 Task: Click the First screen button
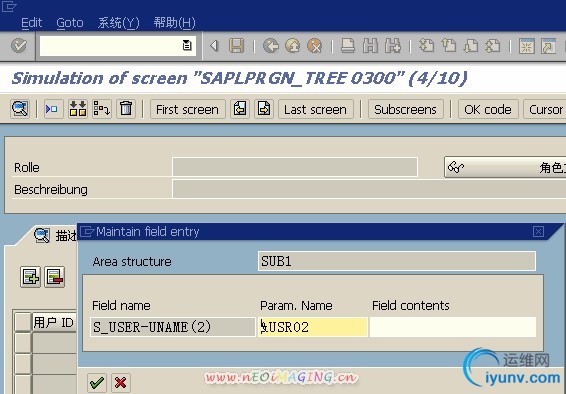tap(187, 109)
